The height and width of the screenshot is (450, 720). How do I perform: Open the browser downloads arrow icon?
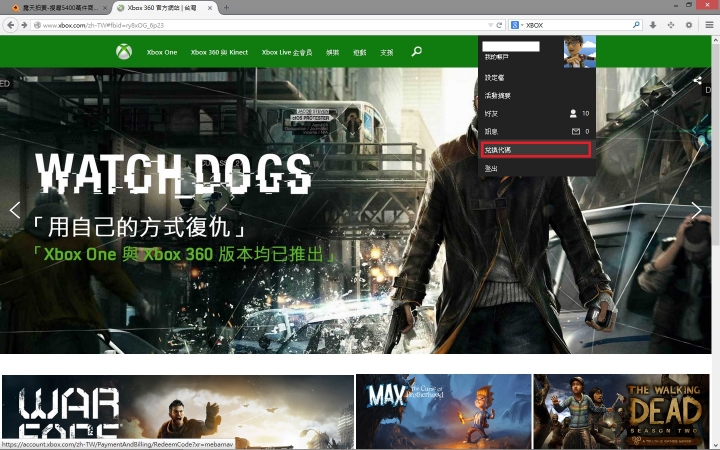pyautogui.click(x=652, y=25)
